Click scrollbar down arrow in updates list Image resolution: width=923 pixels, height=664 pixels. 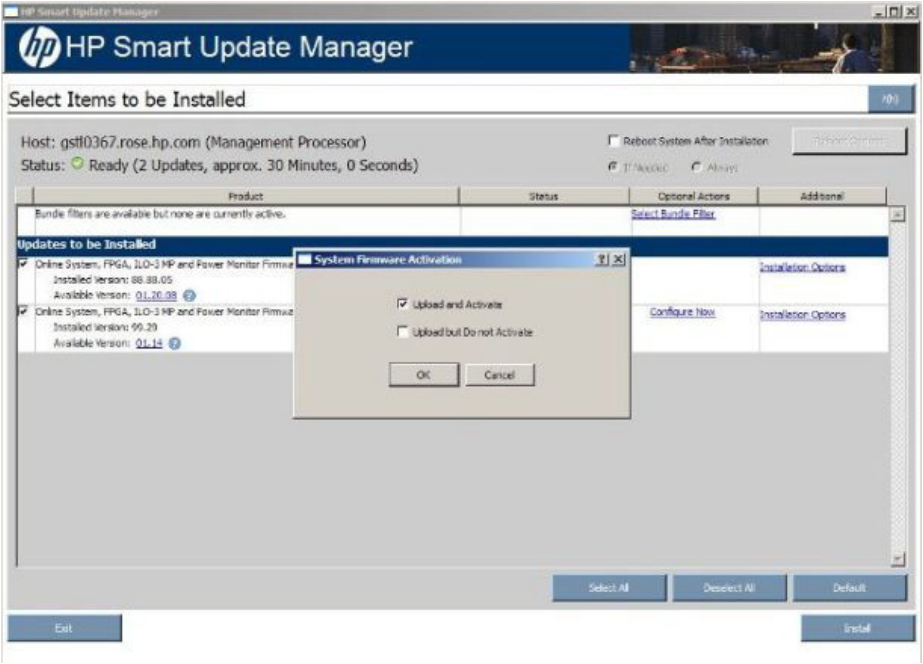[x=898, y=559]
